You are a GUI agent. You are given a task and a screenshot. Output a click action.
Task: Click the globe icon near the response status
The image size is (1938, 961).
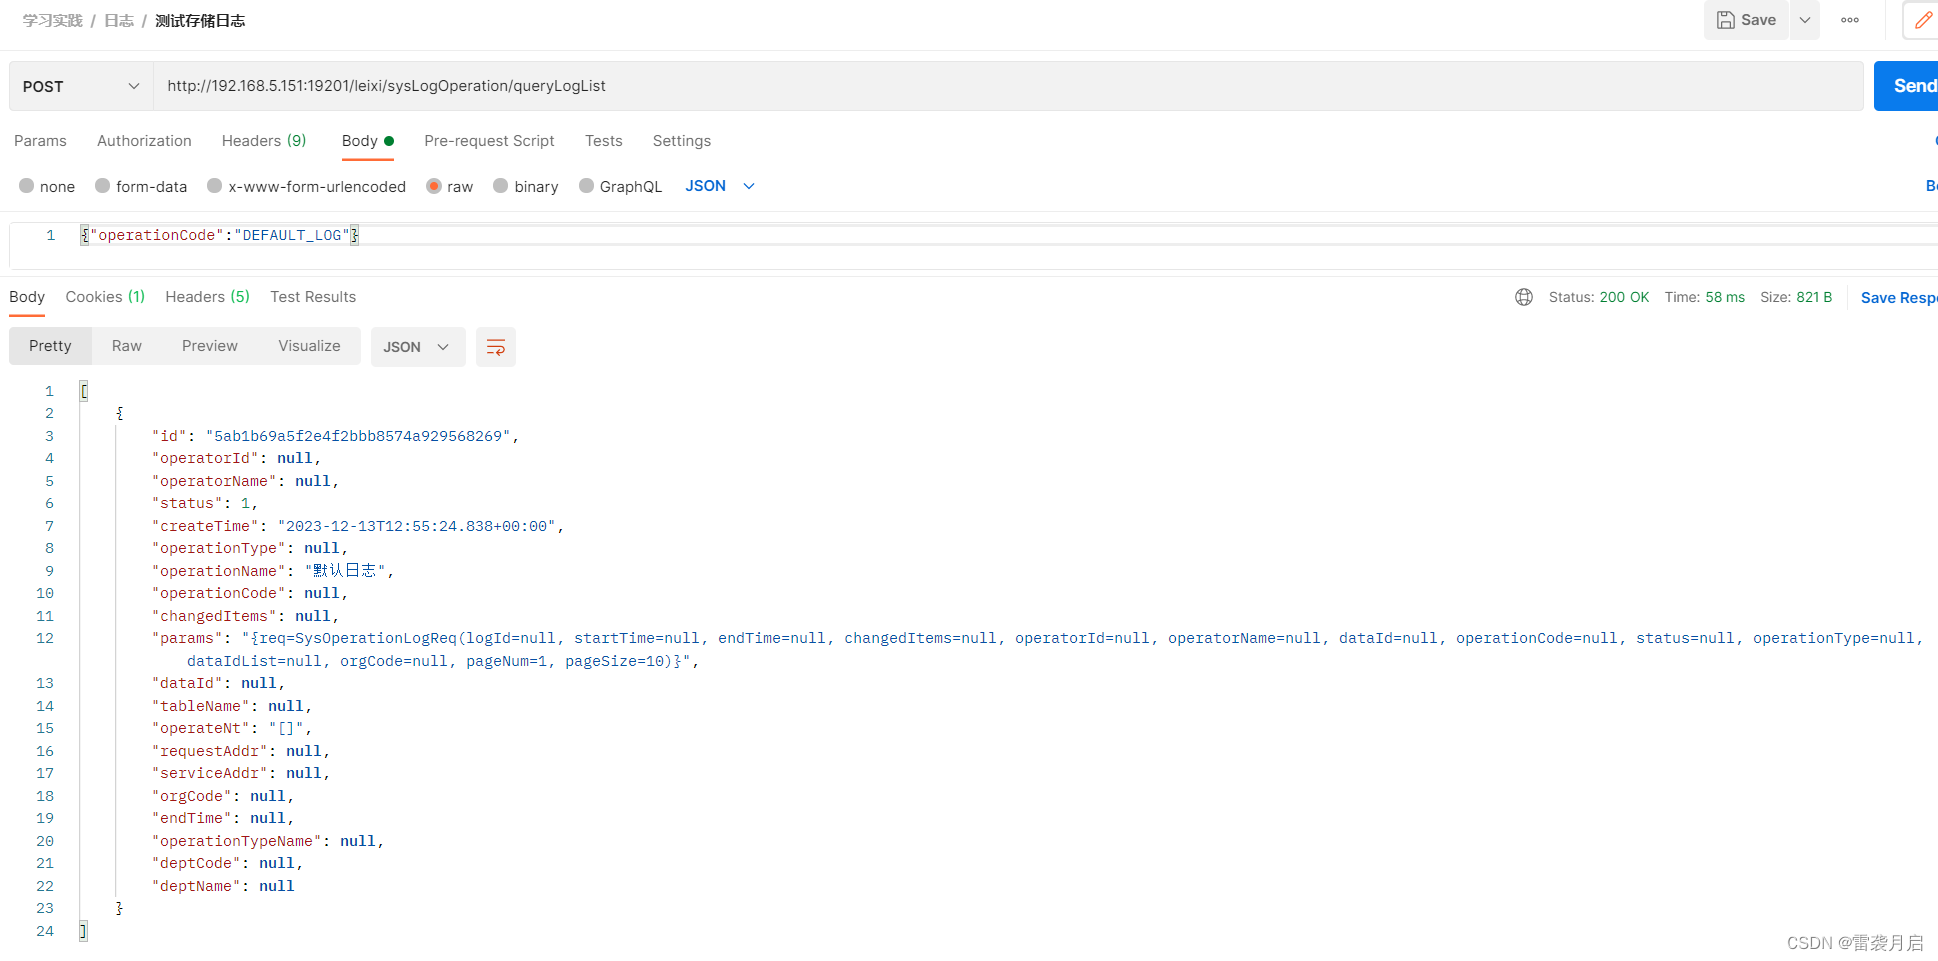point(1523,296)
